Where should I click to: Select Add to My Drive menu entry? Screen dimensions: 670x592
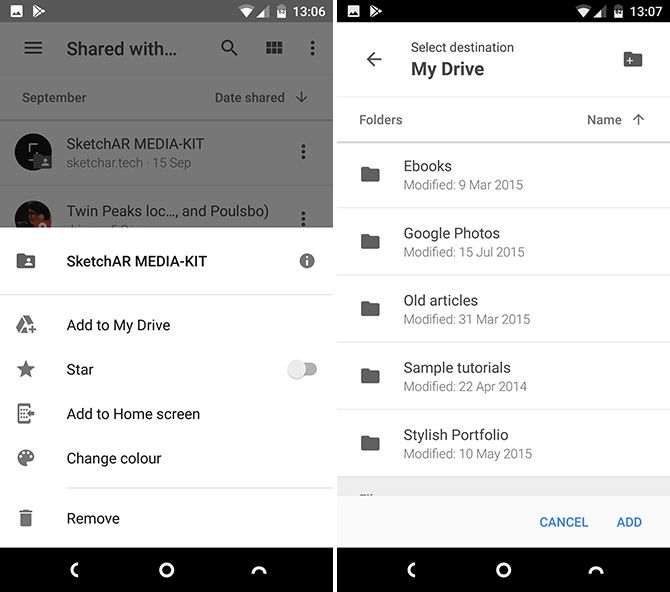pyautogui.click(x=166, y=325)
